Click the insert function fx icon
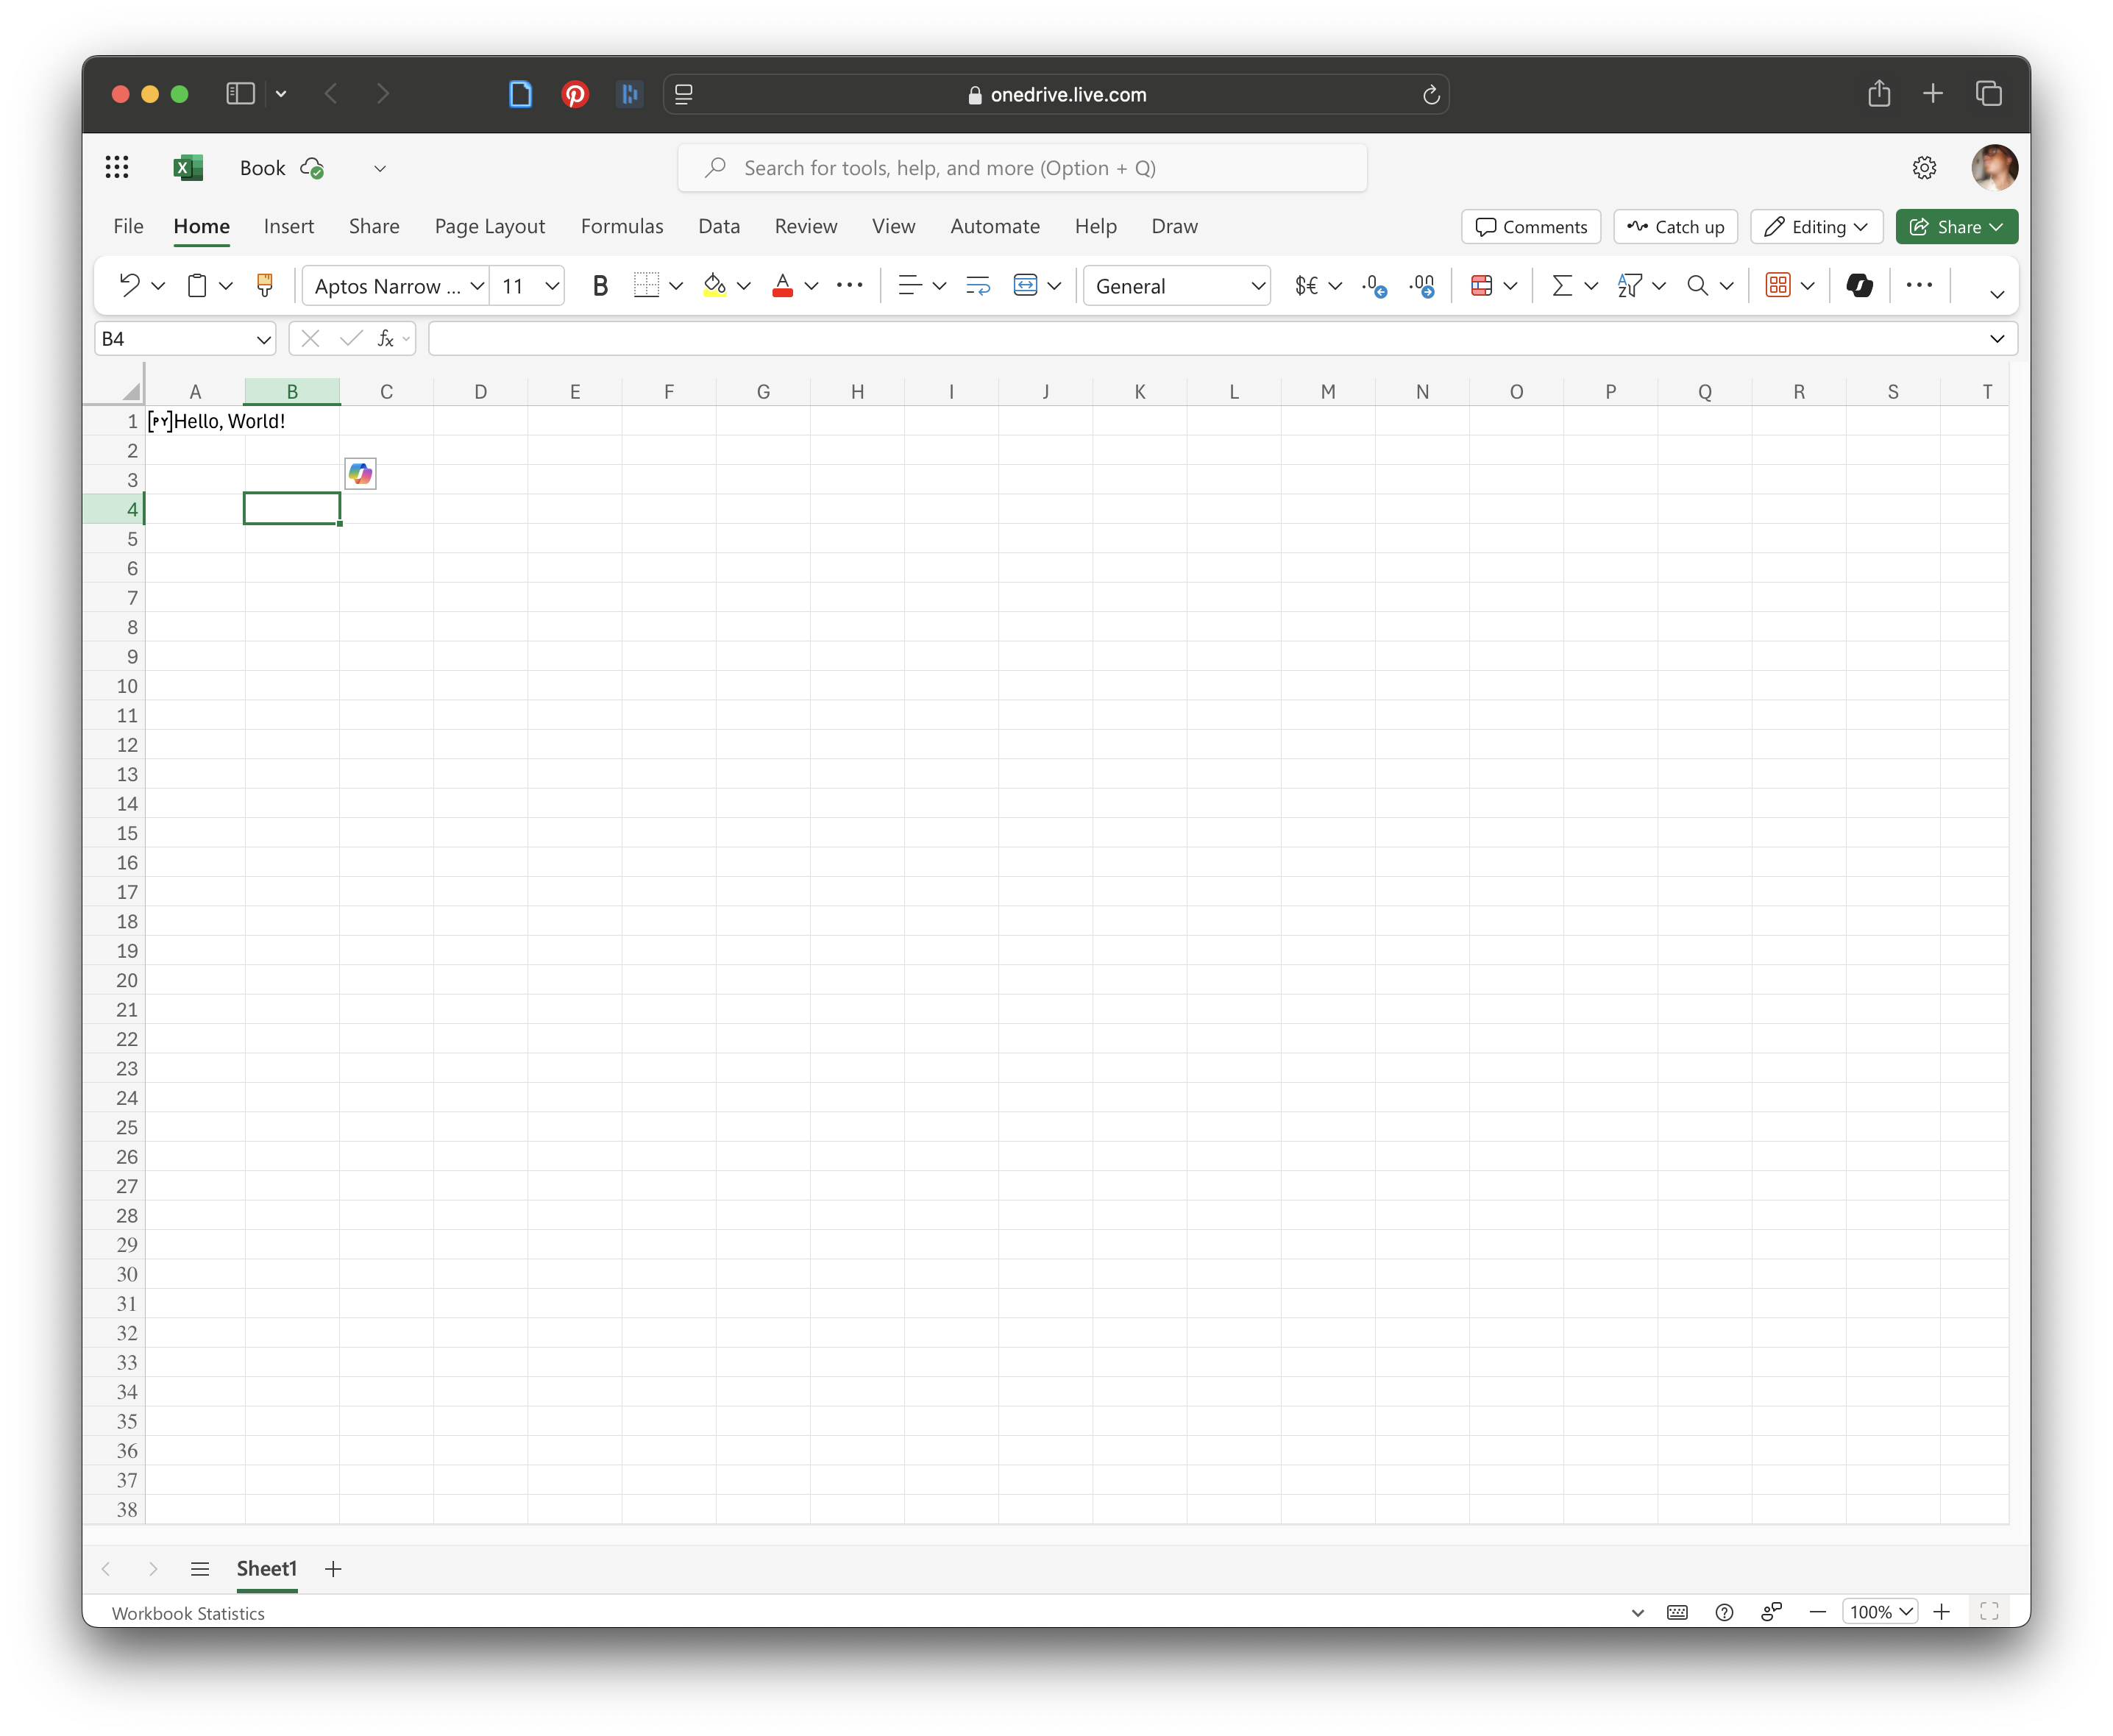Viewport: 2113px width, 1736px height. [385, 339]
